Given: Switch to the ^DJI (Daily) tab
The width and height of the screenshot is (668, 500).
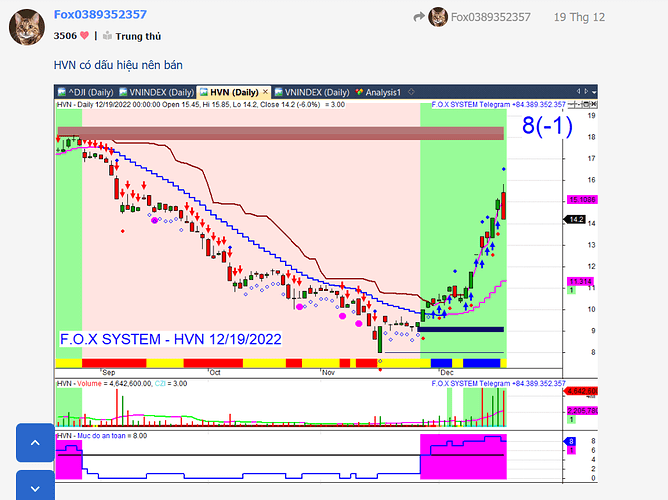Looking at the screenshot, I should click(86, 92).
